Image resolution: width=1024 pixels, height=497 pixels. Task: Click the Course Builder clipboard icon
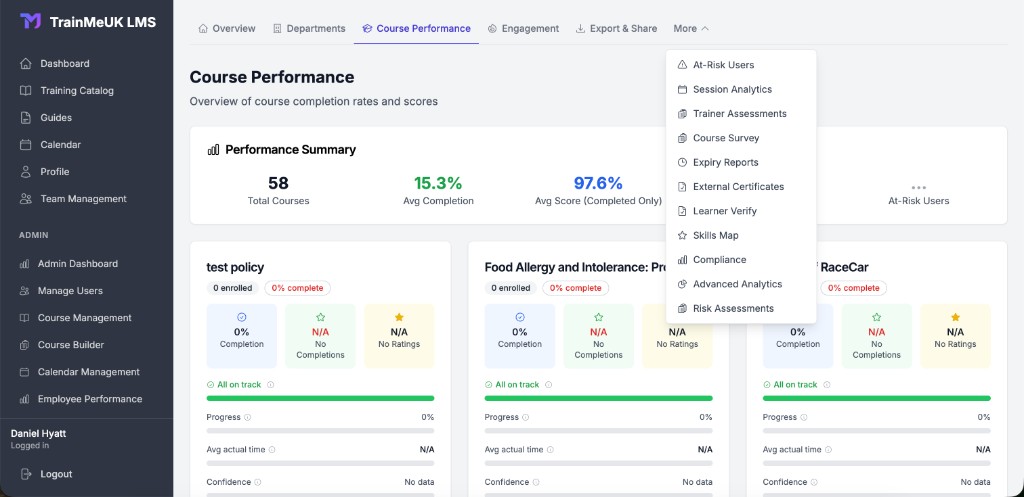pyautogui.click(x=24, y=345)
